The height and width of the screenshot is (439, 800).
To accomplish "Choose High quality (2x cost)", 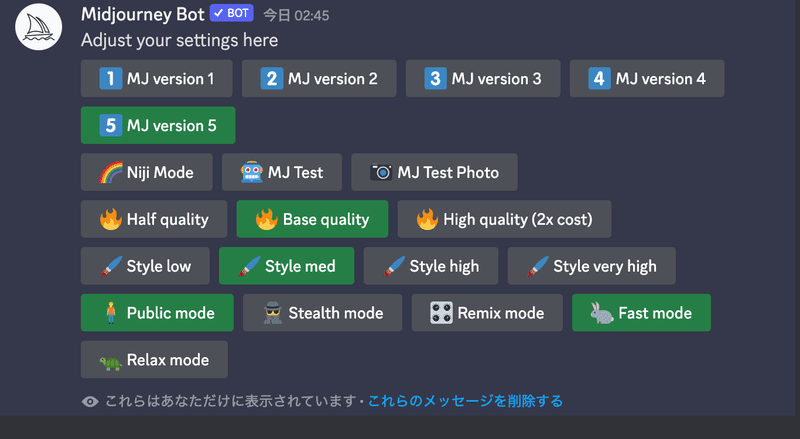I will tap(504, 219).
